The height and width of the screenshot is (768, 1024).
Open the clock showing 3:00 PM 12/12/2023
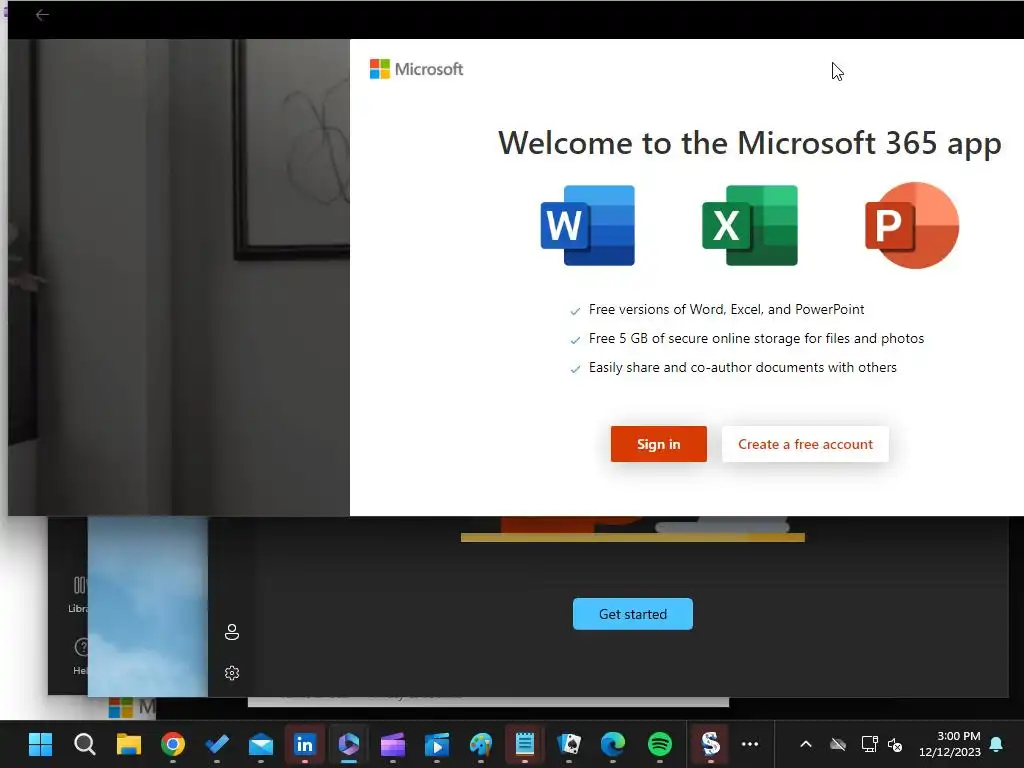click(x=950, y=744)
